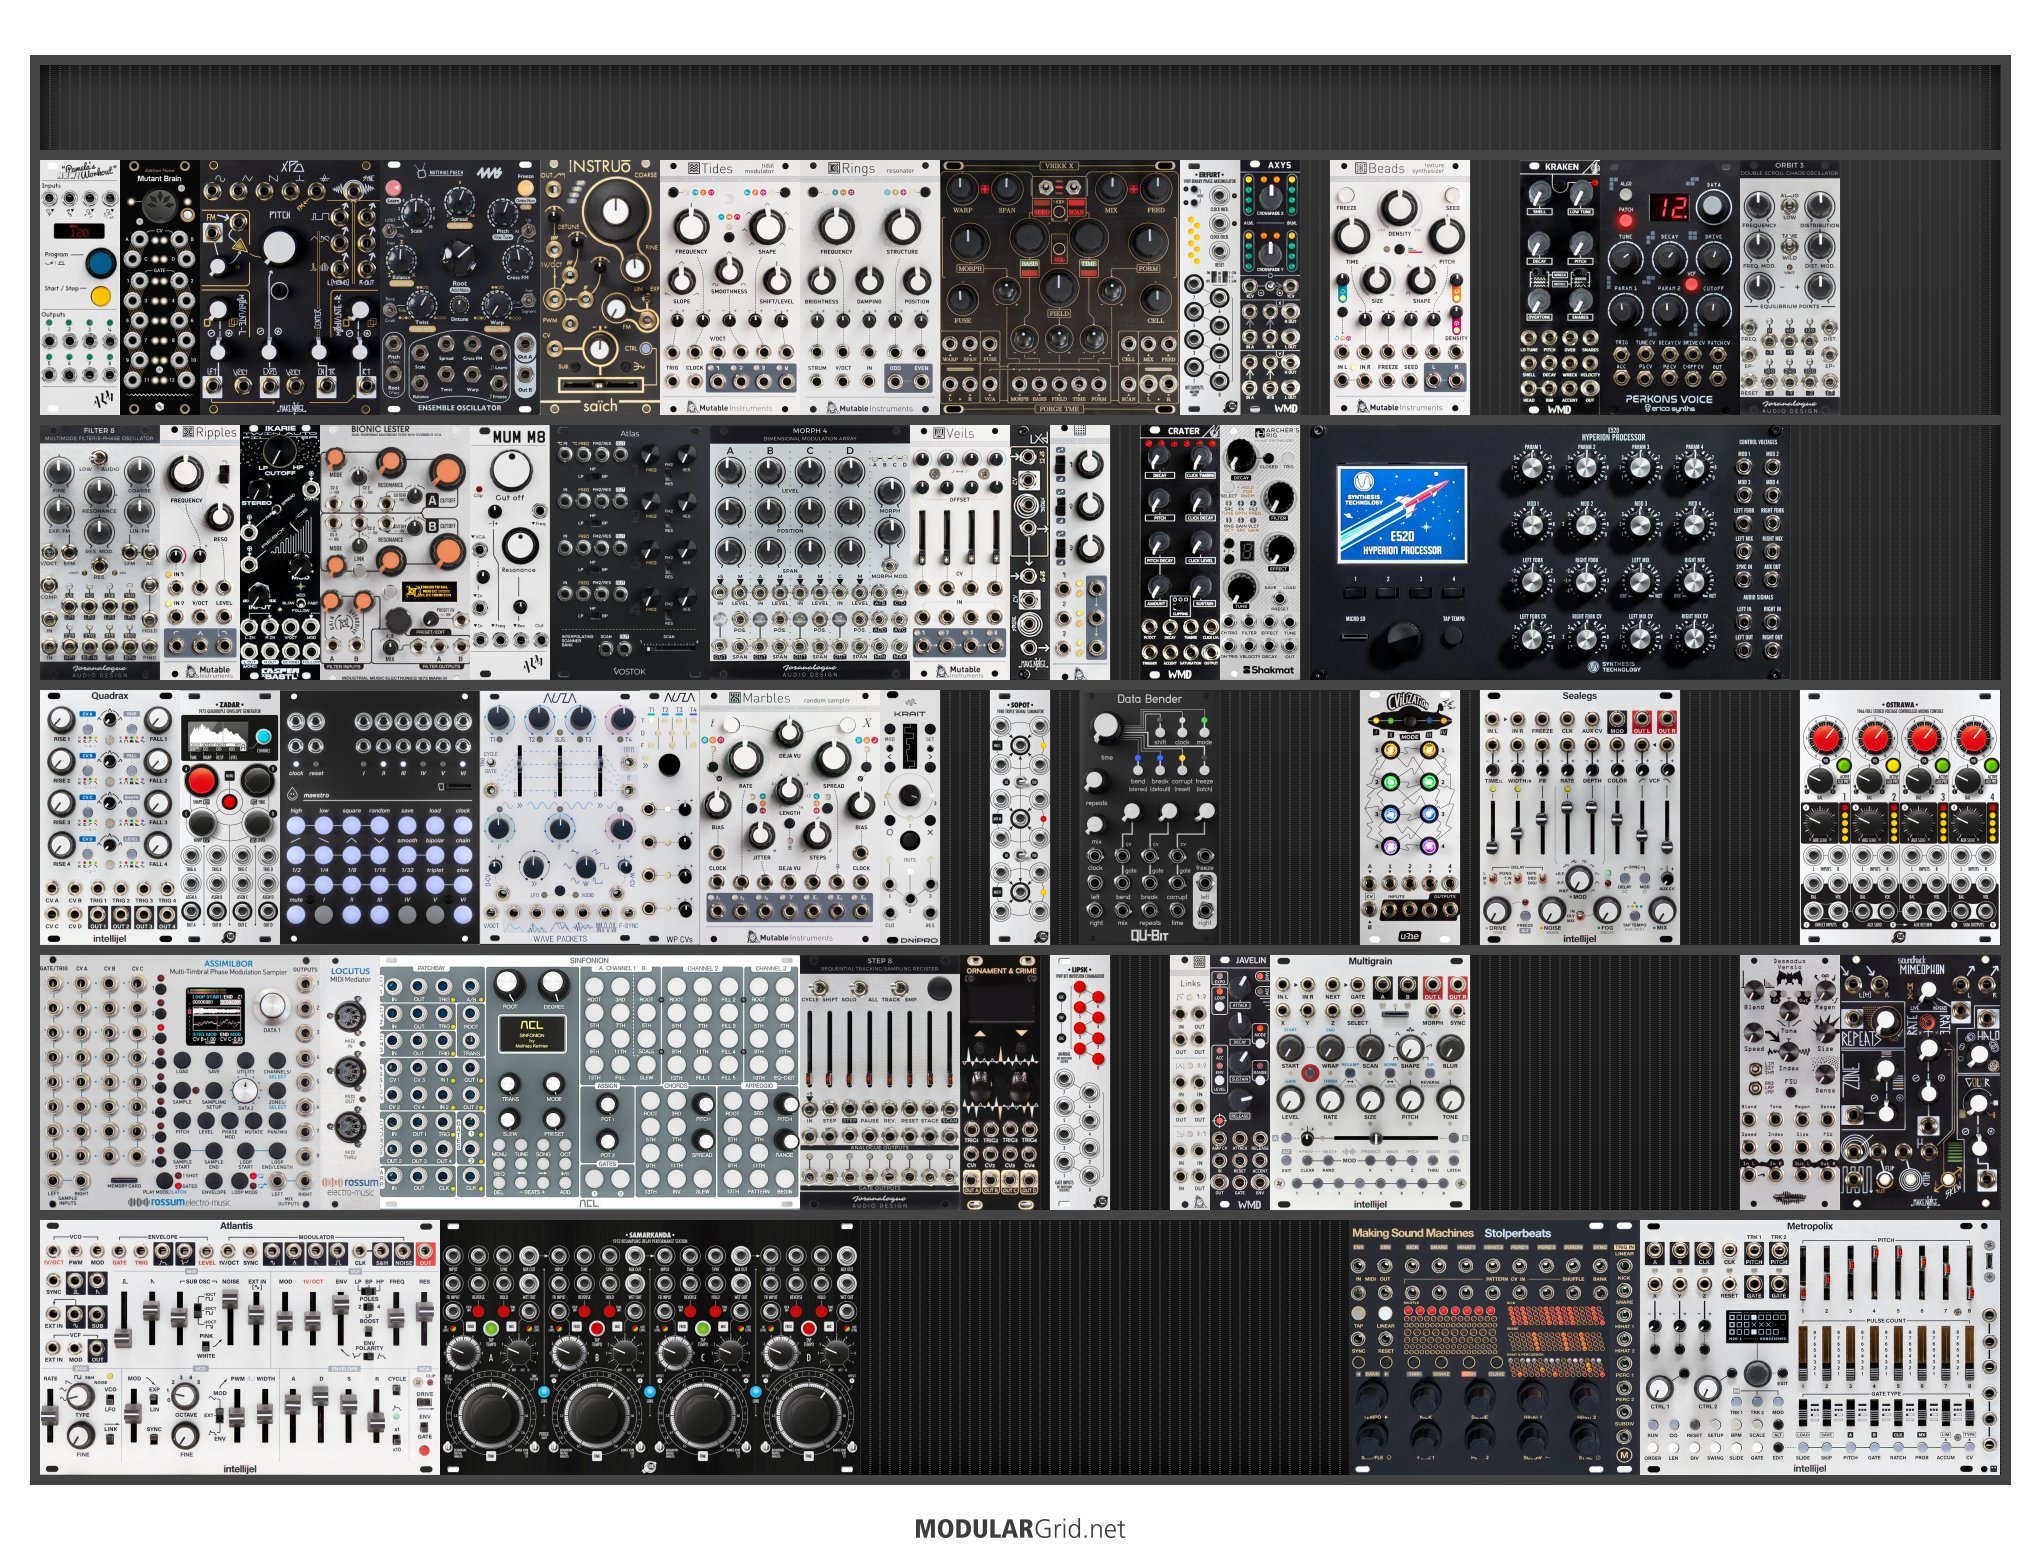Select the Desmodus Versio module
This screenshot has width=2041, height=1550.
coord(1790,1083)
